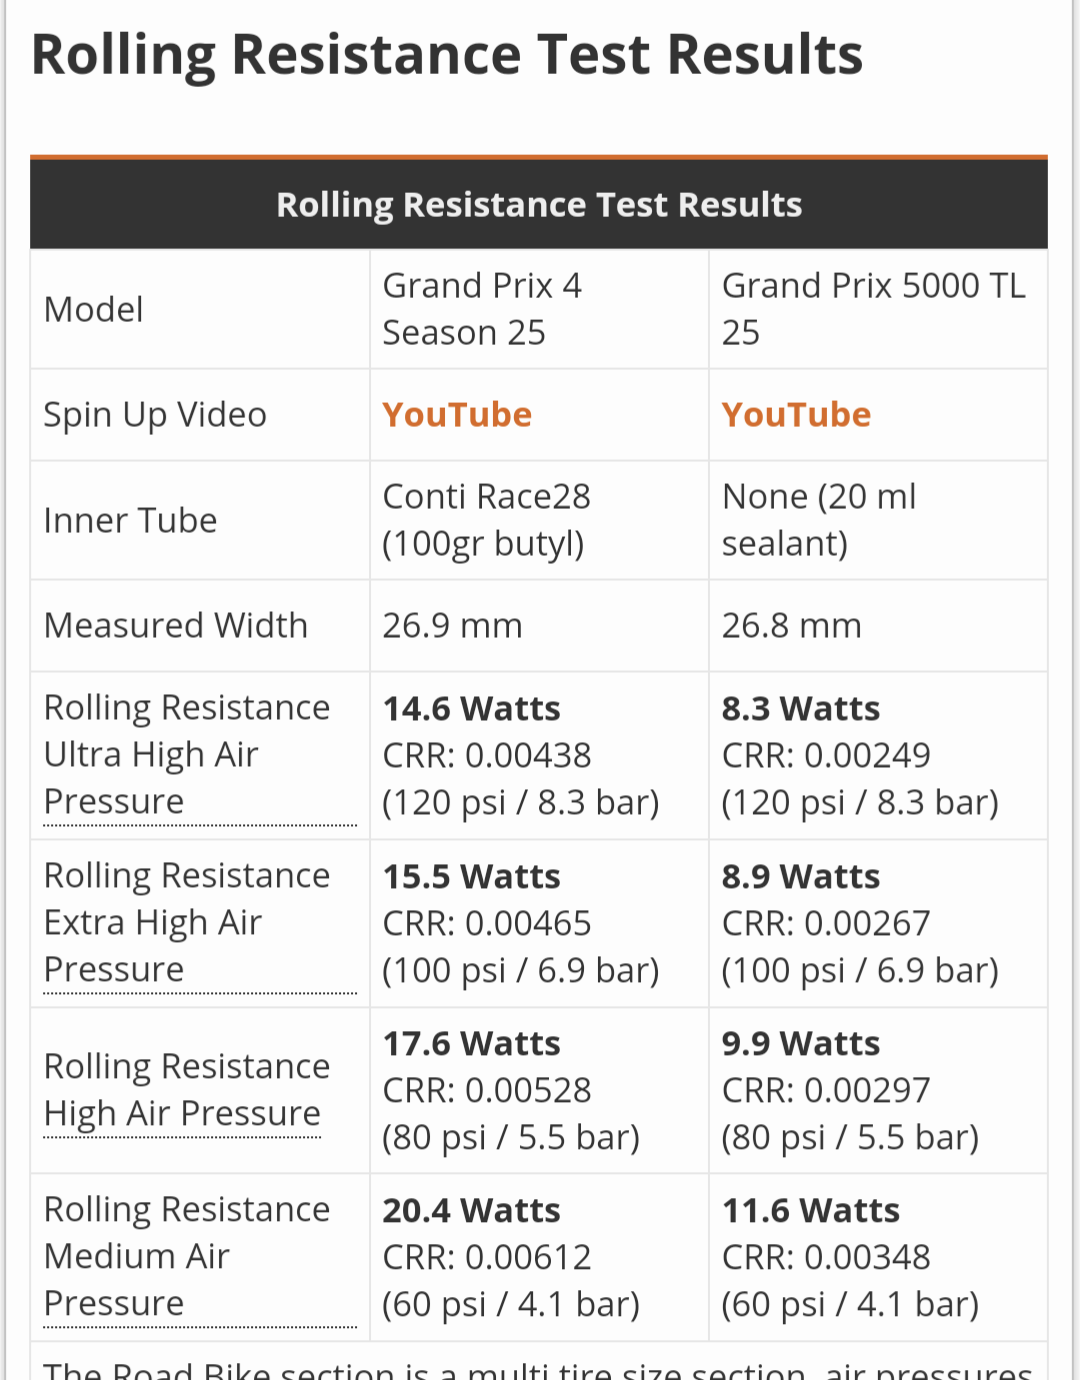Viewport: 1080px width, 1380px height.
Task: Tap the Ultra High Air Pressure row label
Action: tap(187, 754)
